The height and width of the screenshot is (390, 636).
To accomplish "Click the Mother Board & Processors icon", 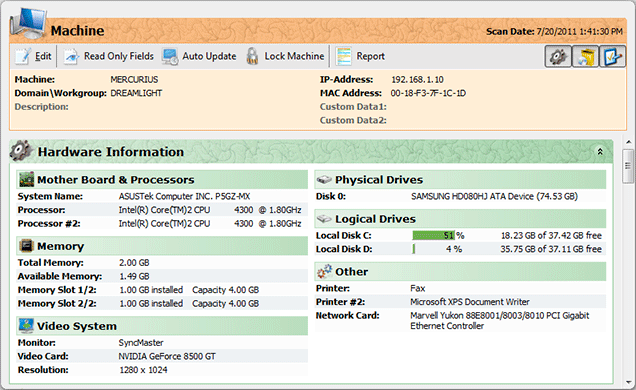I will click(26, 179).
